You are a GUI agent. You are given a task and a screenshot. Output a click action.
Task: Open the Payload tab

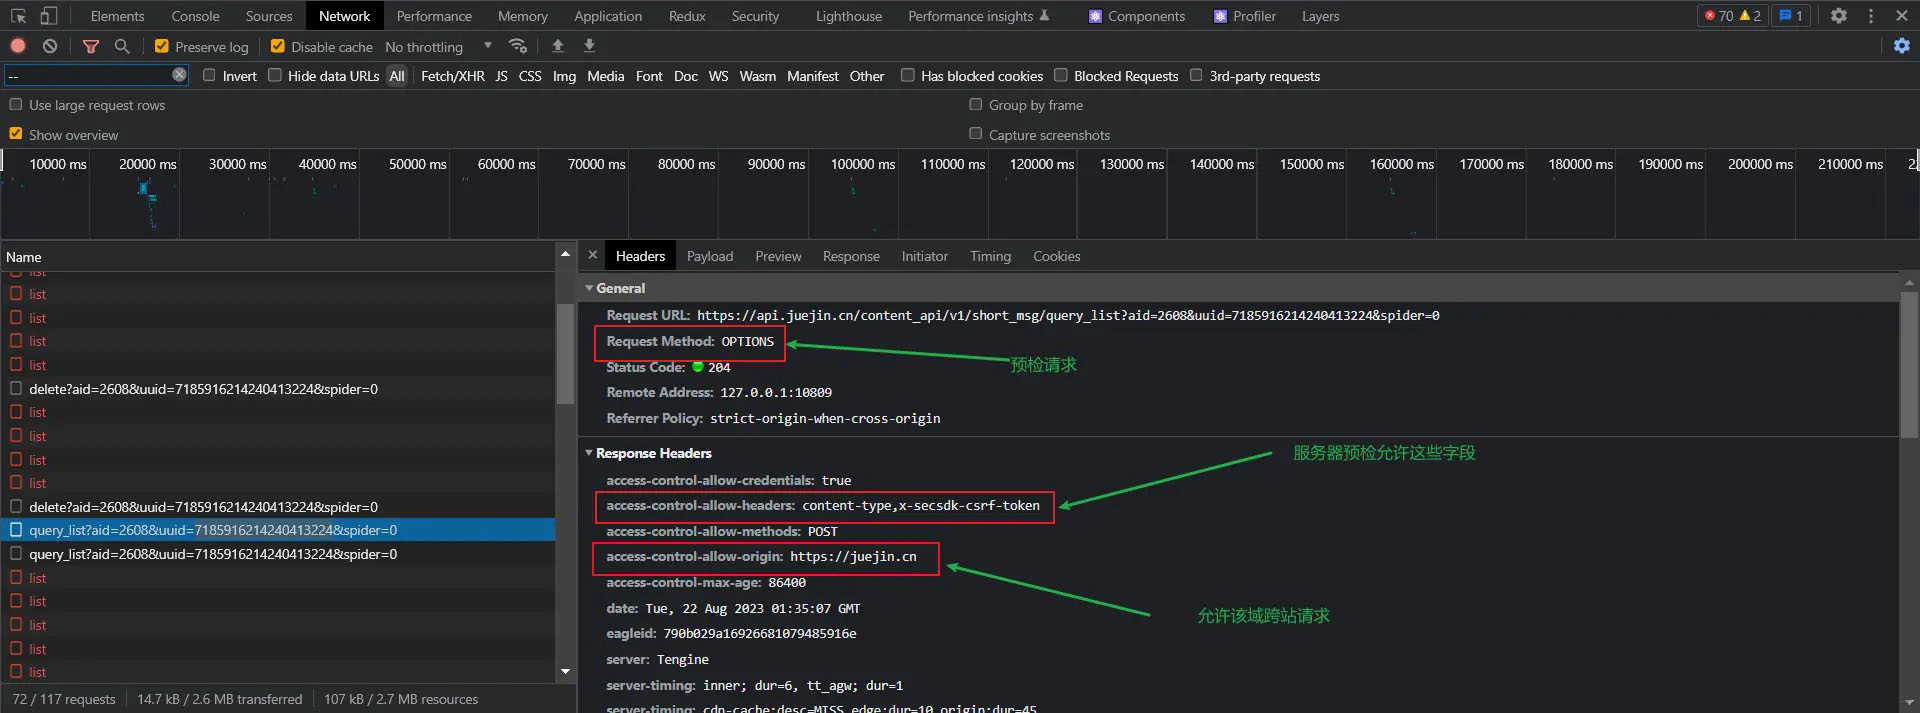pos(710,256)
